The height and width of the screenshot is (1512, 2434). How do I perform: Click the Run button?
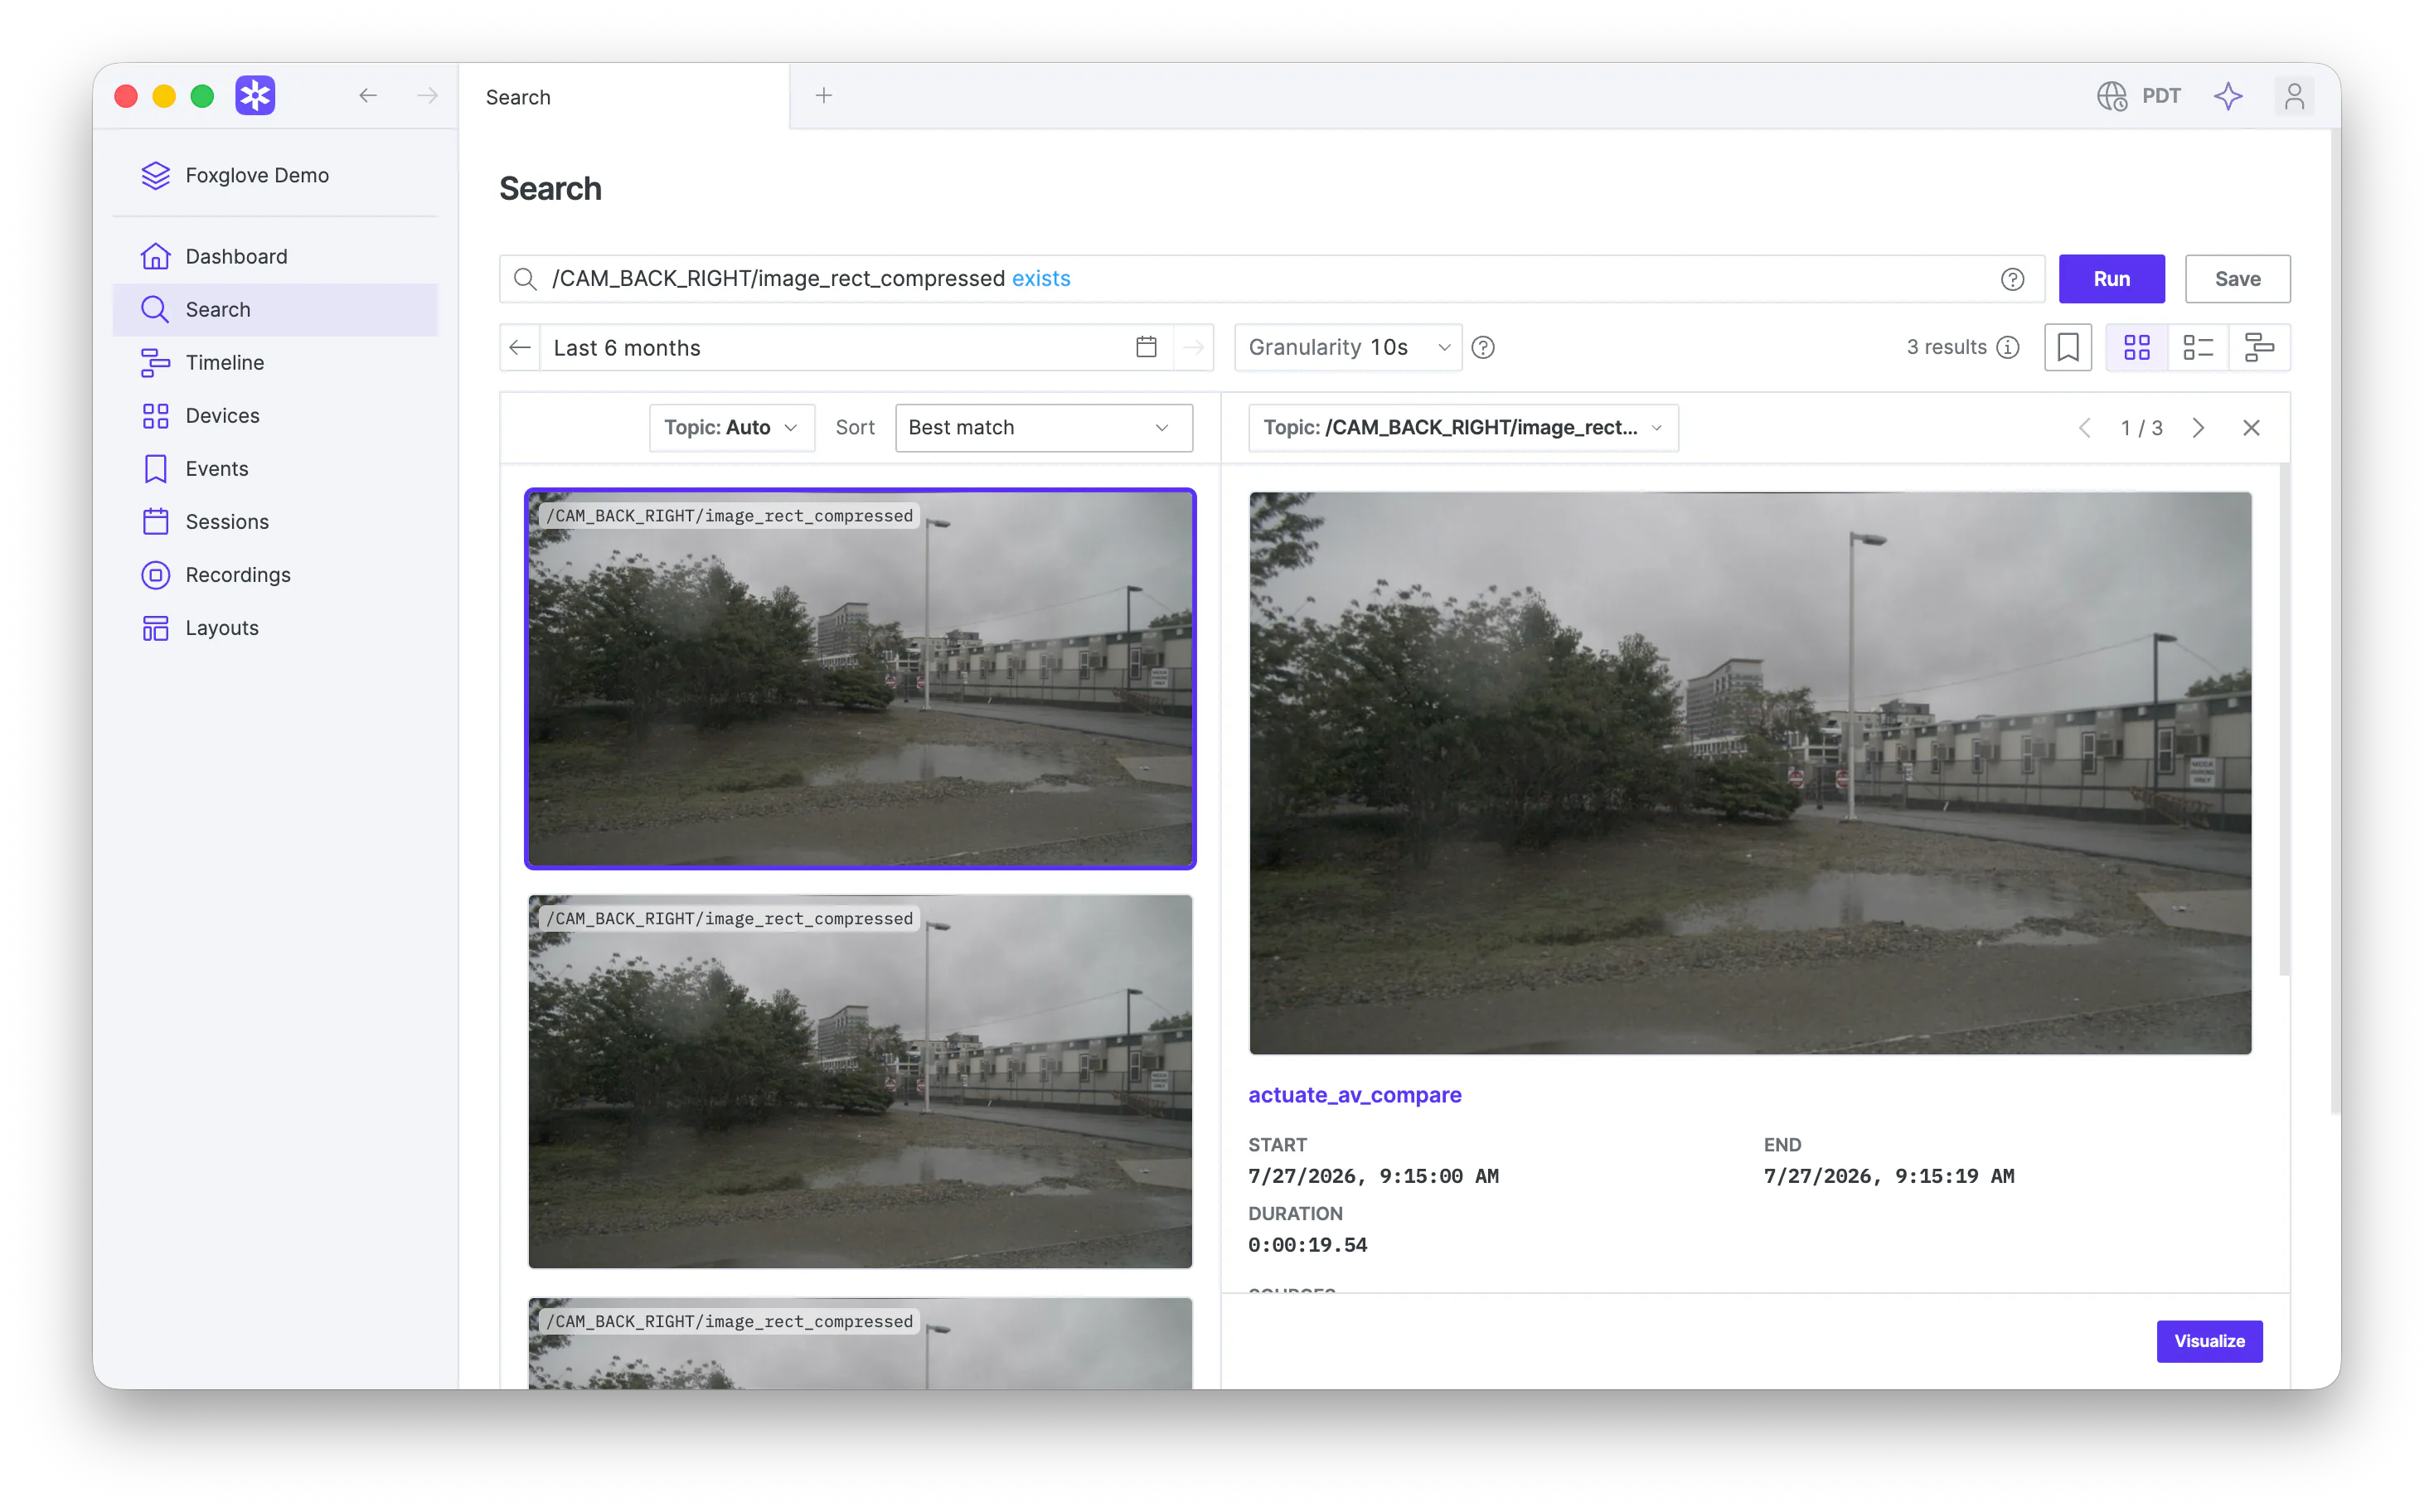2111,279
